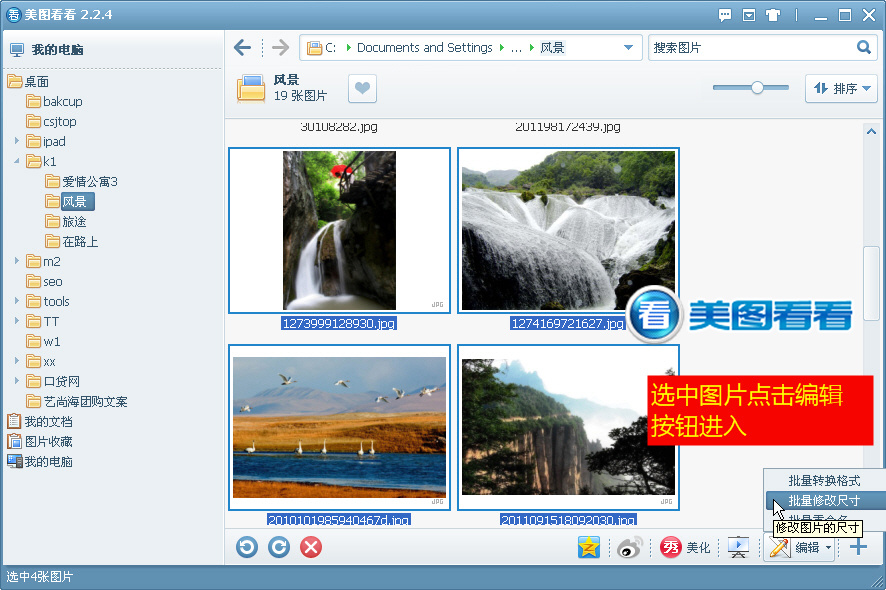This screenshot has height=590, width=886.
Task: Change skin with shirt icon
Action: click(x=773, y=15)
